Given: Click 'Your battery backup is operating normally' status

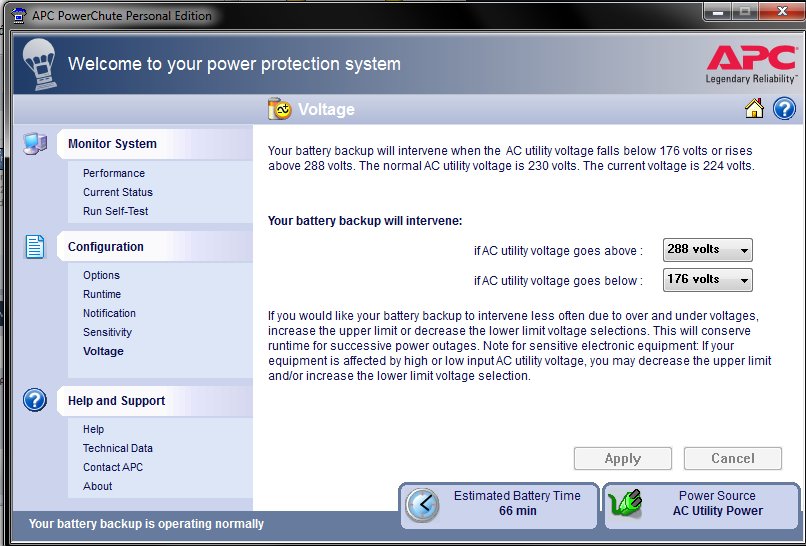Looking at the screenshot, I should click(146, 524).
